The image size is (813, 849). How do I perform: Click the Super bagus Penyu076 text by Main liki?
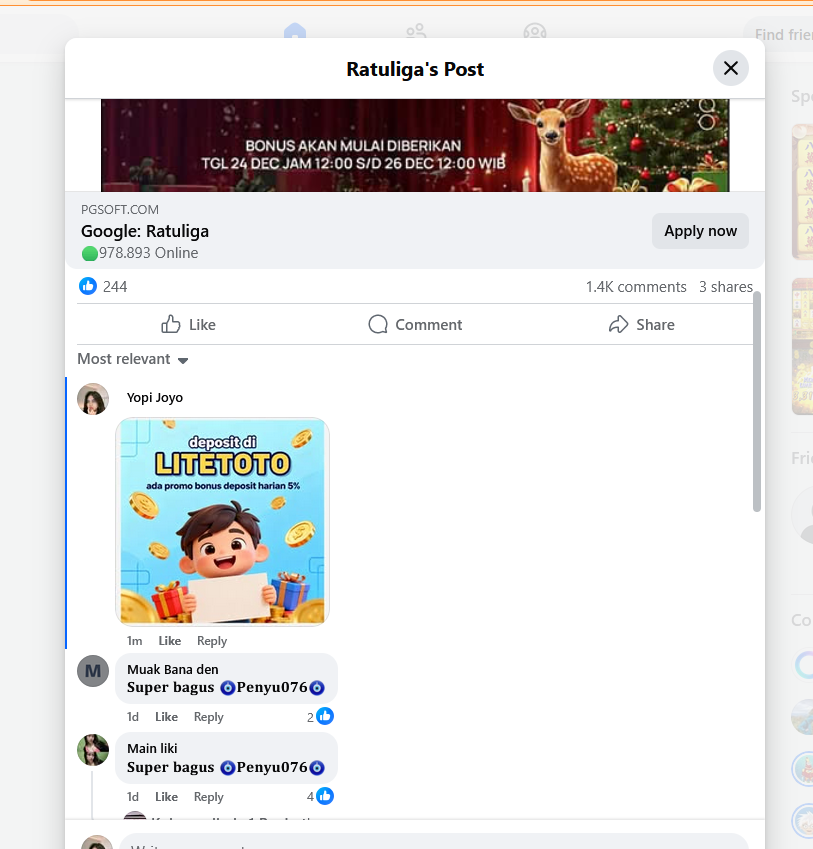tap(226, 767)
